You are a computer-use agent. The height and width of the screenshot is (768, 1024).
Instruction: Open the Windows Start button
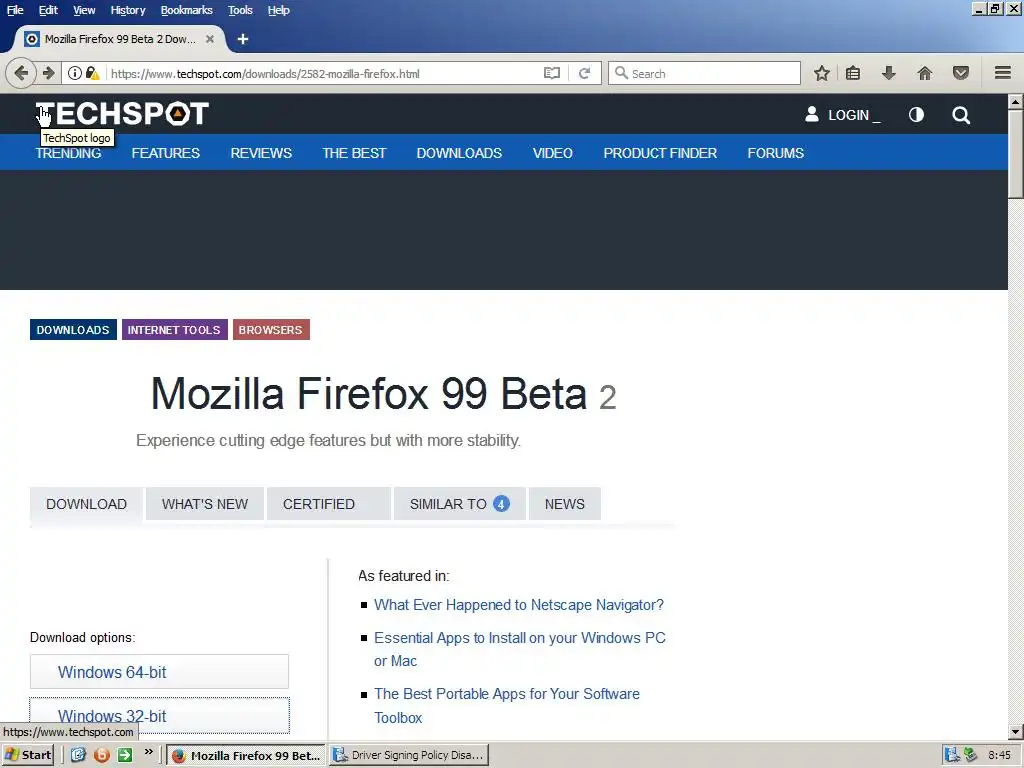point(27,755)
